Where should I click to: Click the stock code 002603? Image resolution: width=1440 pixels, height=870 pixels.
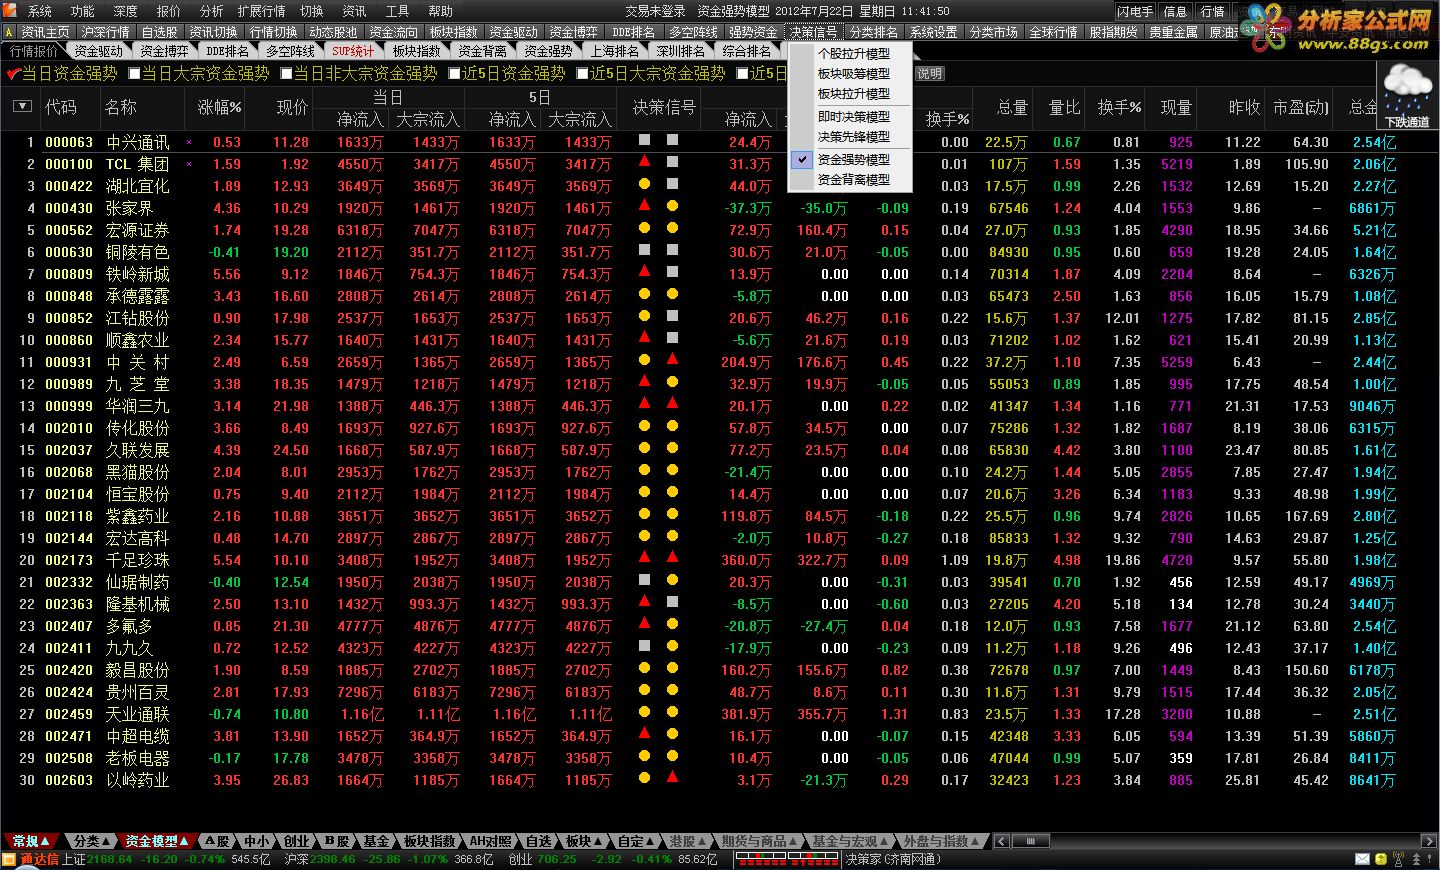(x=69, y=780)
